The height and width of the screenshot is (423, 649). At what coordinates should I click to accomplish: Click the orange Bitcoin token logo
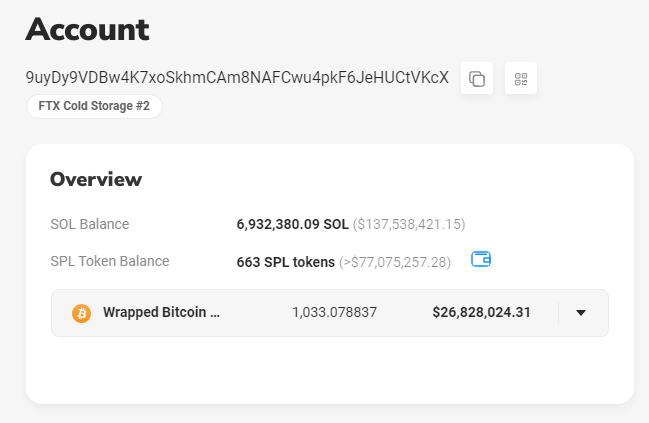[x=82, y=313]
